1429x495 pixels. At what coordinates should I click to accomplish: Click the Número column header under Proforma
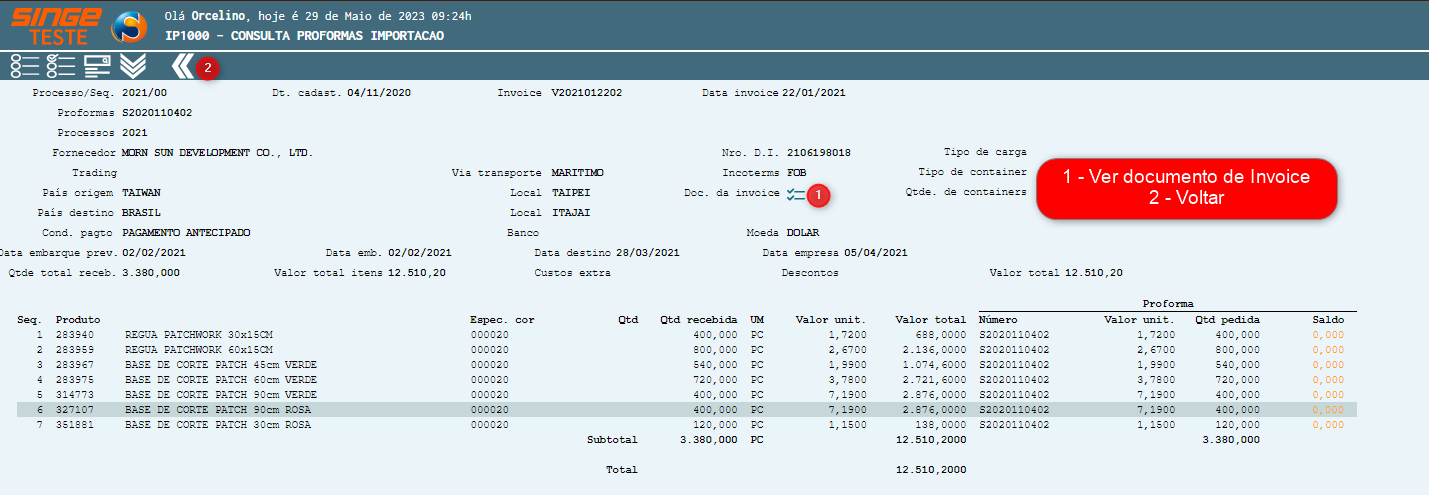coord(998,319)
